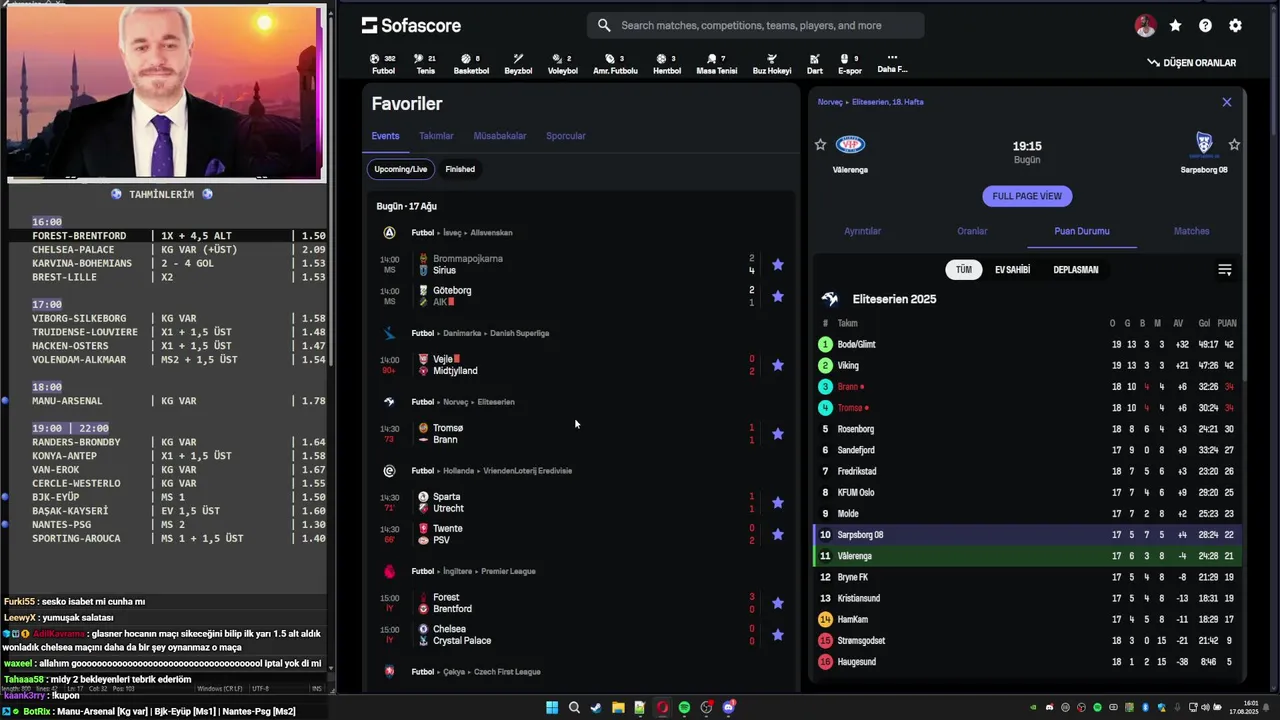Switch to the Events tab
The height and width of the screenshot is (720, 1280).
[x=385, y=136]
